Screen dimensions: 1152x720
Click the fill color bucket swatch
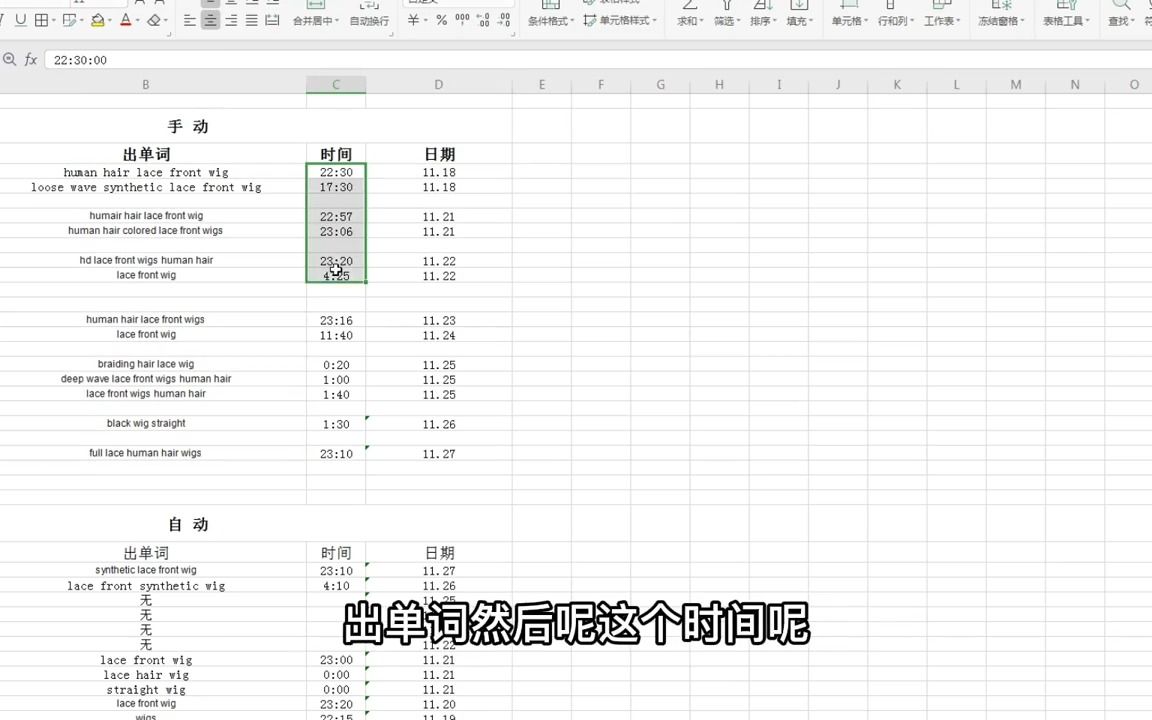coord(97,21)
